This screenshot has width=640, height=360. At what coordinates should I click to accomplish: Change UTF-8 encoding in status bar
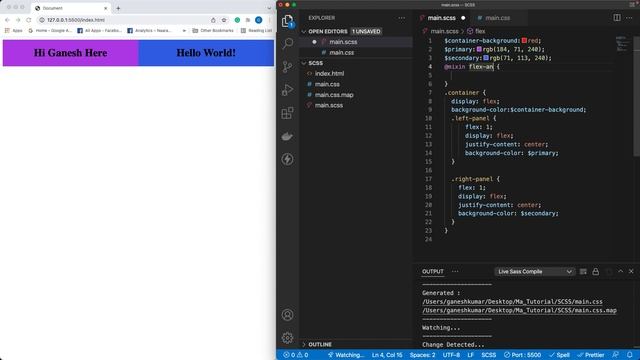click(451, 355)
